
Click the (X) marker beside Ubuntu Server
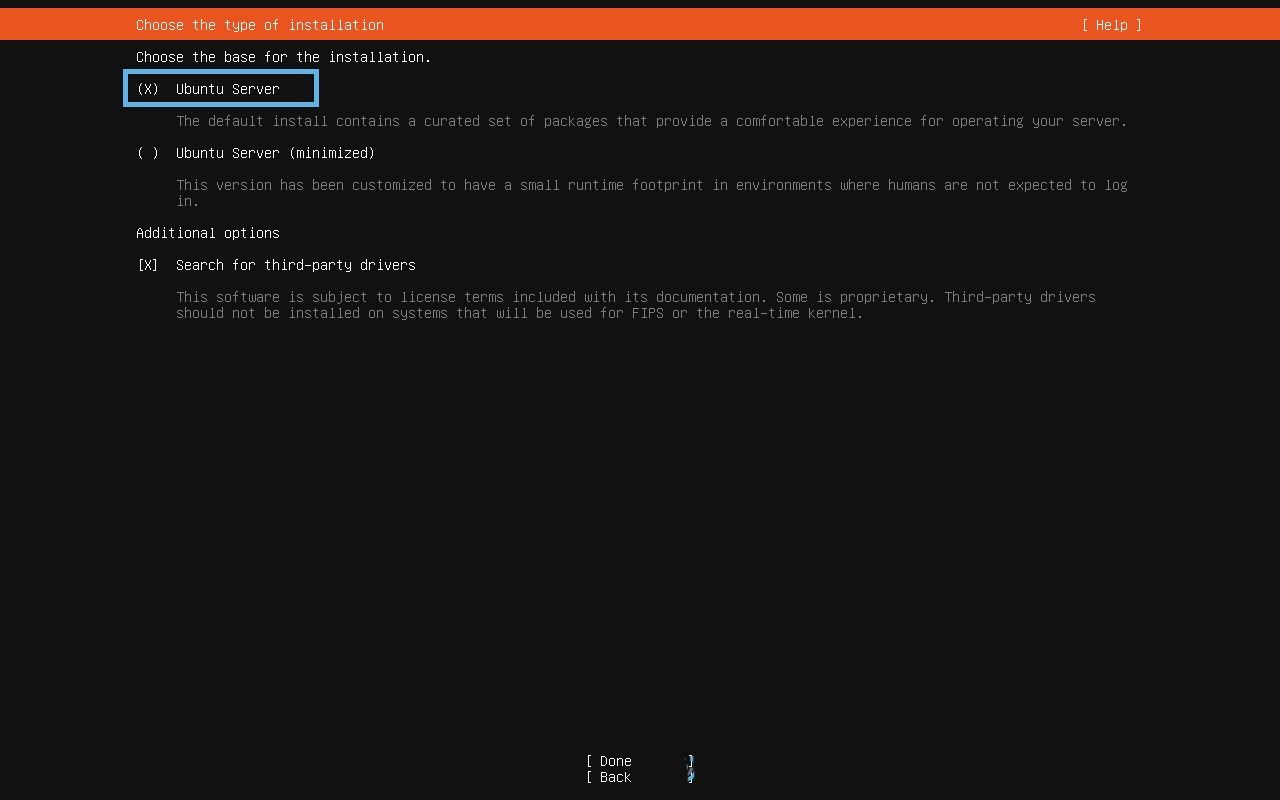pyautogui.click(x=147, y=88)
